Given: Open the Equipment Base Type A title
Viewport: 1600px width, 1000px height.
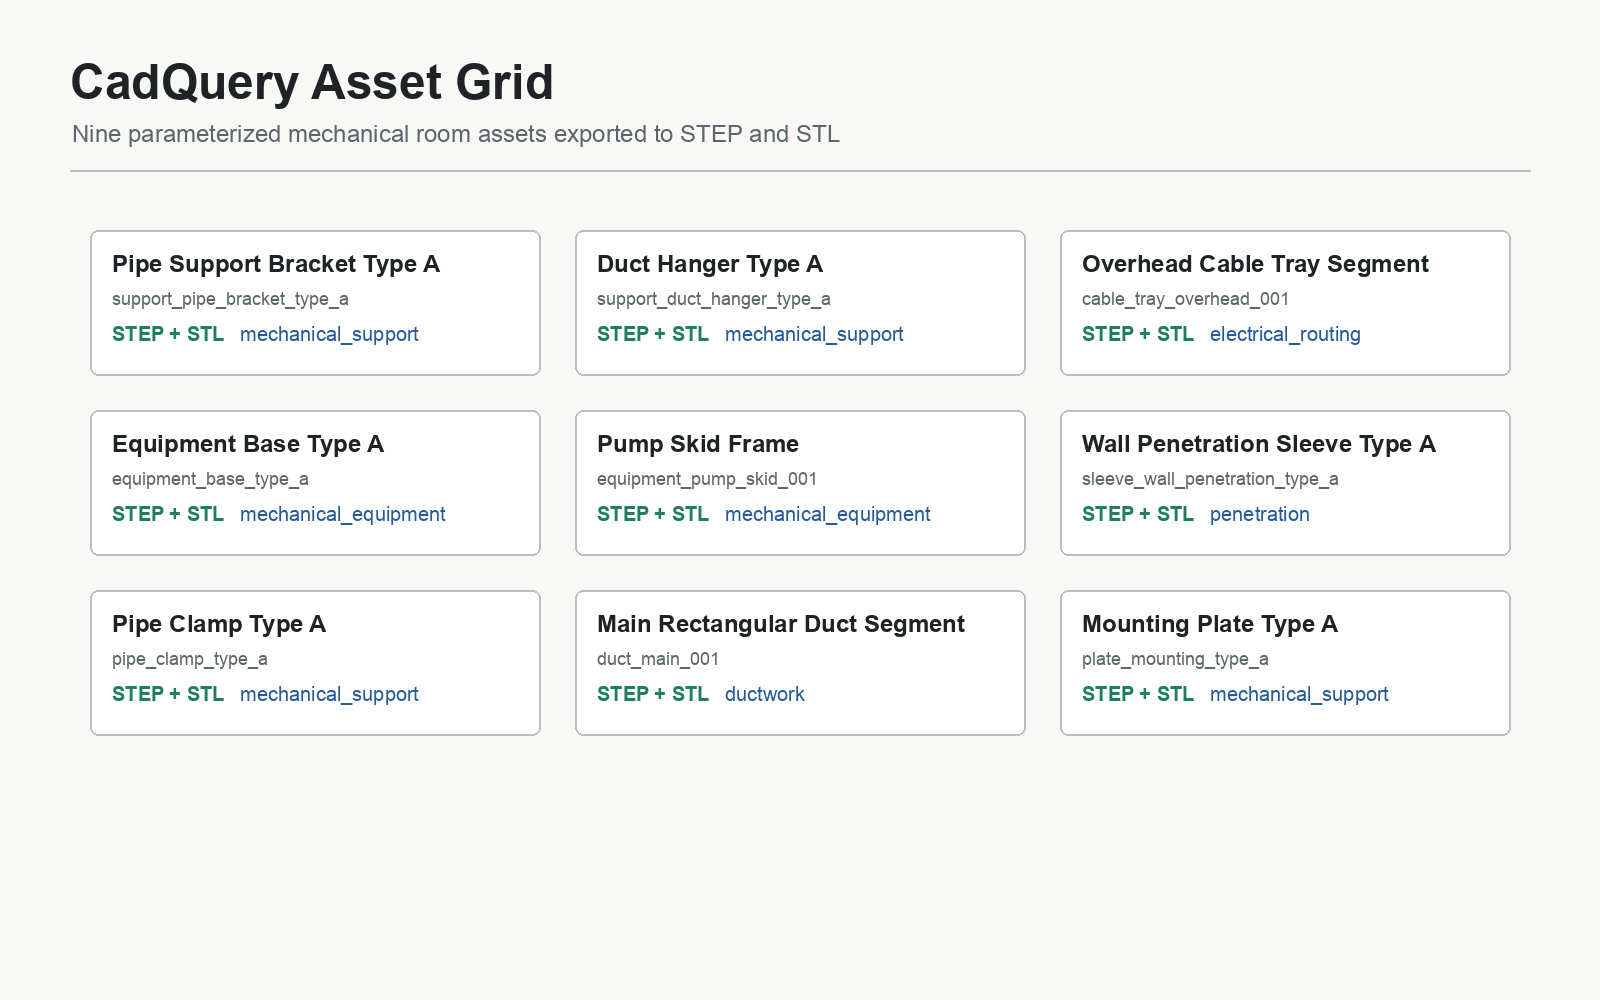Looking at the screenshot, I should 248,444.
